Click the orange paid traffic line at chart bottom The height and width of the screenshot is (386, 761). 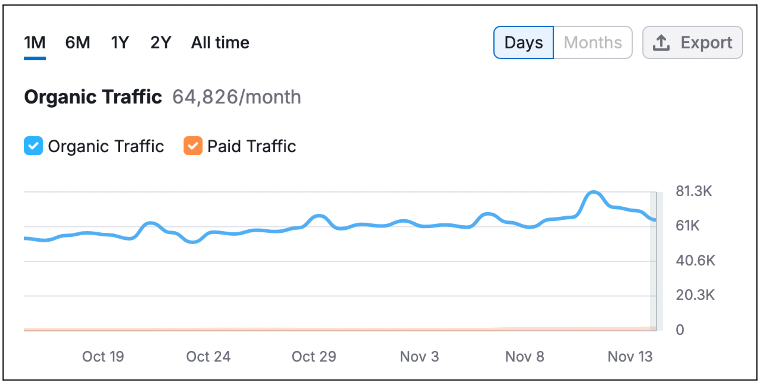click(x=340, y=330)
